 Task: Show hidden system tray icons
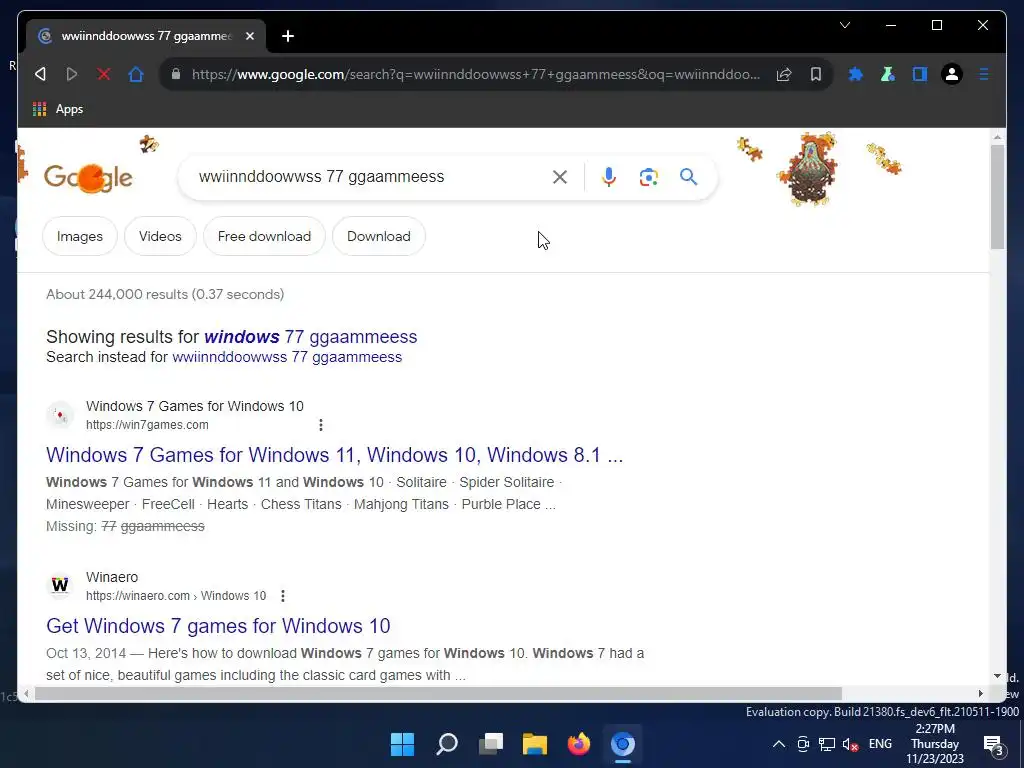[x=778, y=744]
